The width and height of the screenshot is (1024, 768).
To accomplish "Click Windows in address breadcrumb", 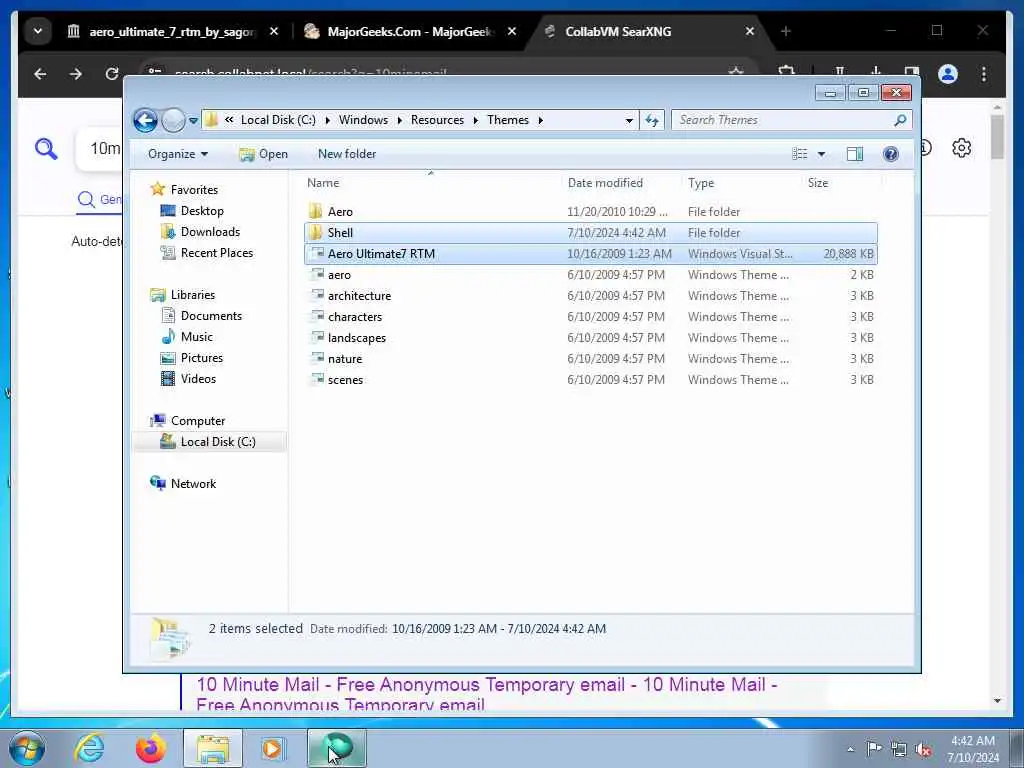I will pyautogui.click(x=363, y=120).
